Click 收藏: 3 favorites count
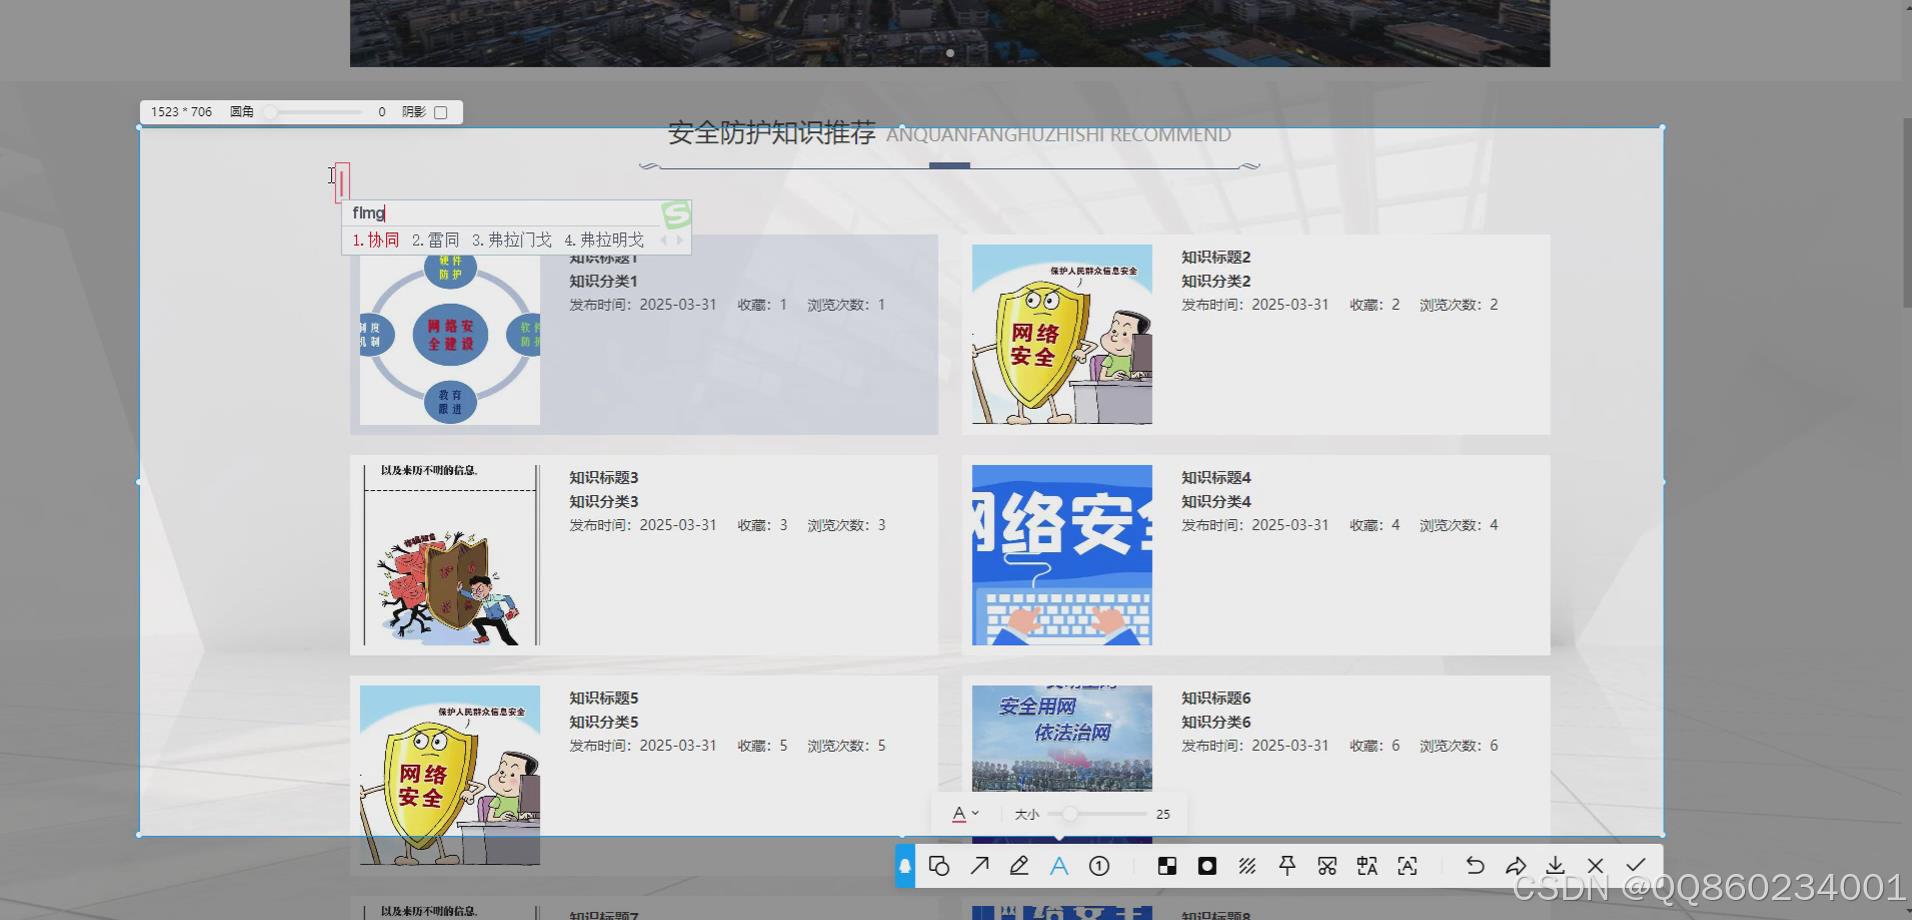Viewport: 1912px width, 920px height. (763, 525)
